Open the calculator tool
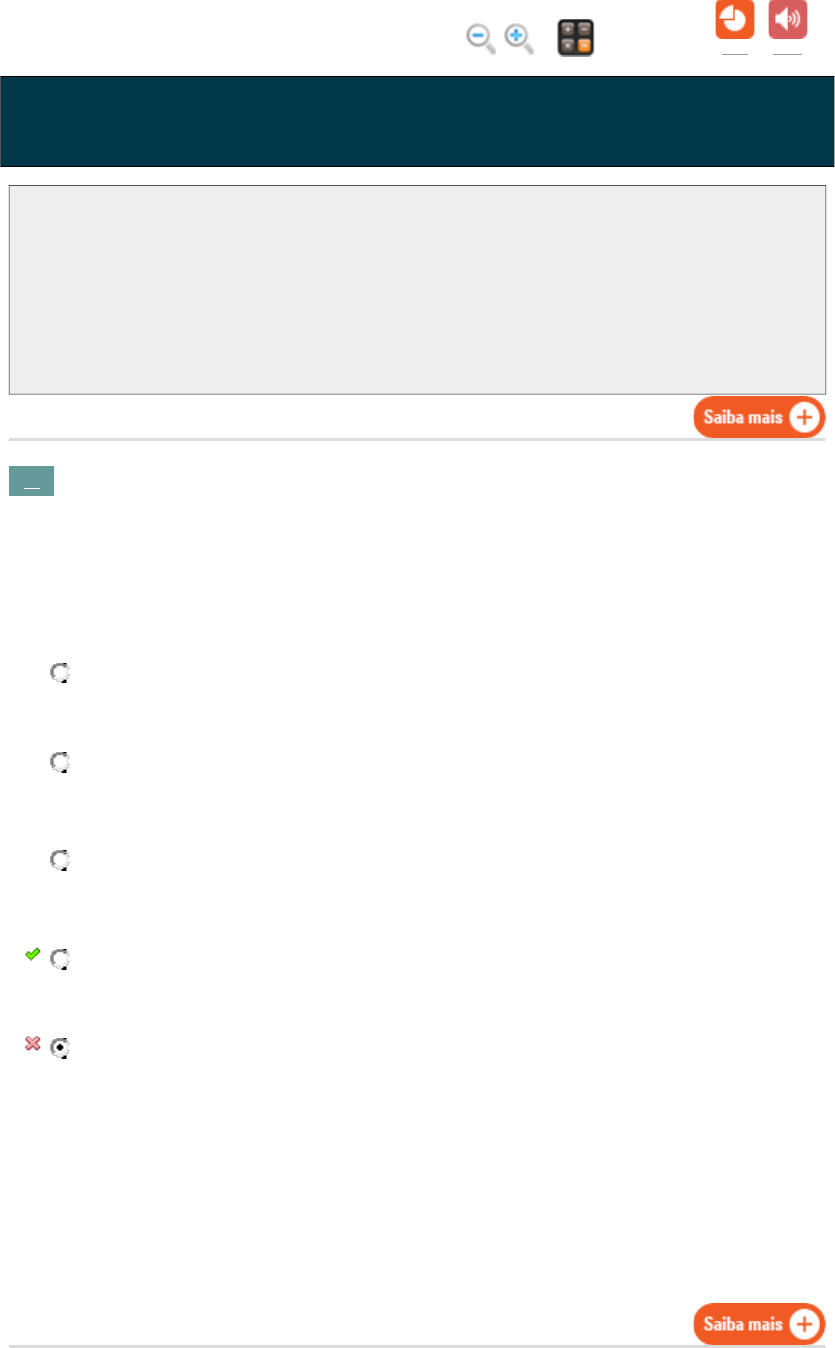Screen dimensions: 835x1348 pos(576,38)
